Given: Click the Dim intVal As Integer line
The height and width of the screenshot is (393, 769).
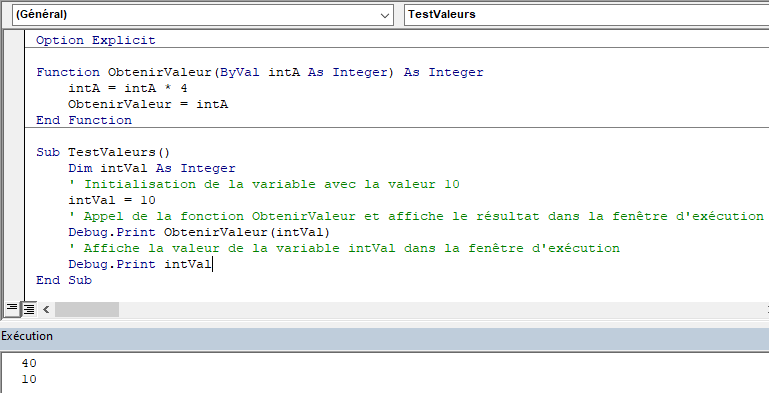Looking at the screenshot, I should [x=152, y=168].
